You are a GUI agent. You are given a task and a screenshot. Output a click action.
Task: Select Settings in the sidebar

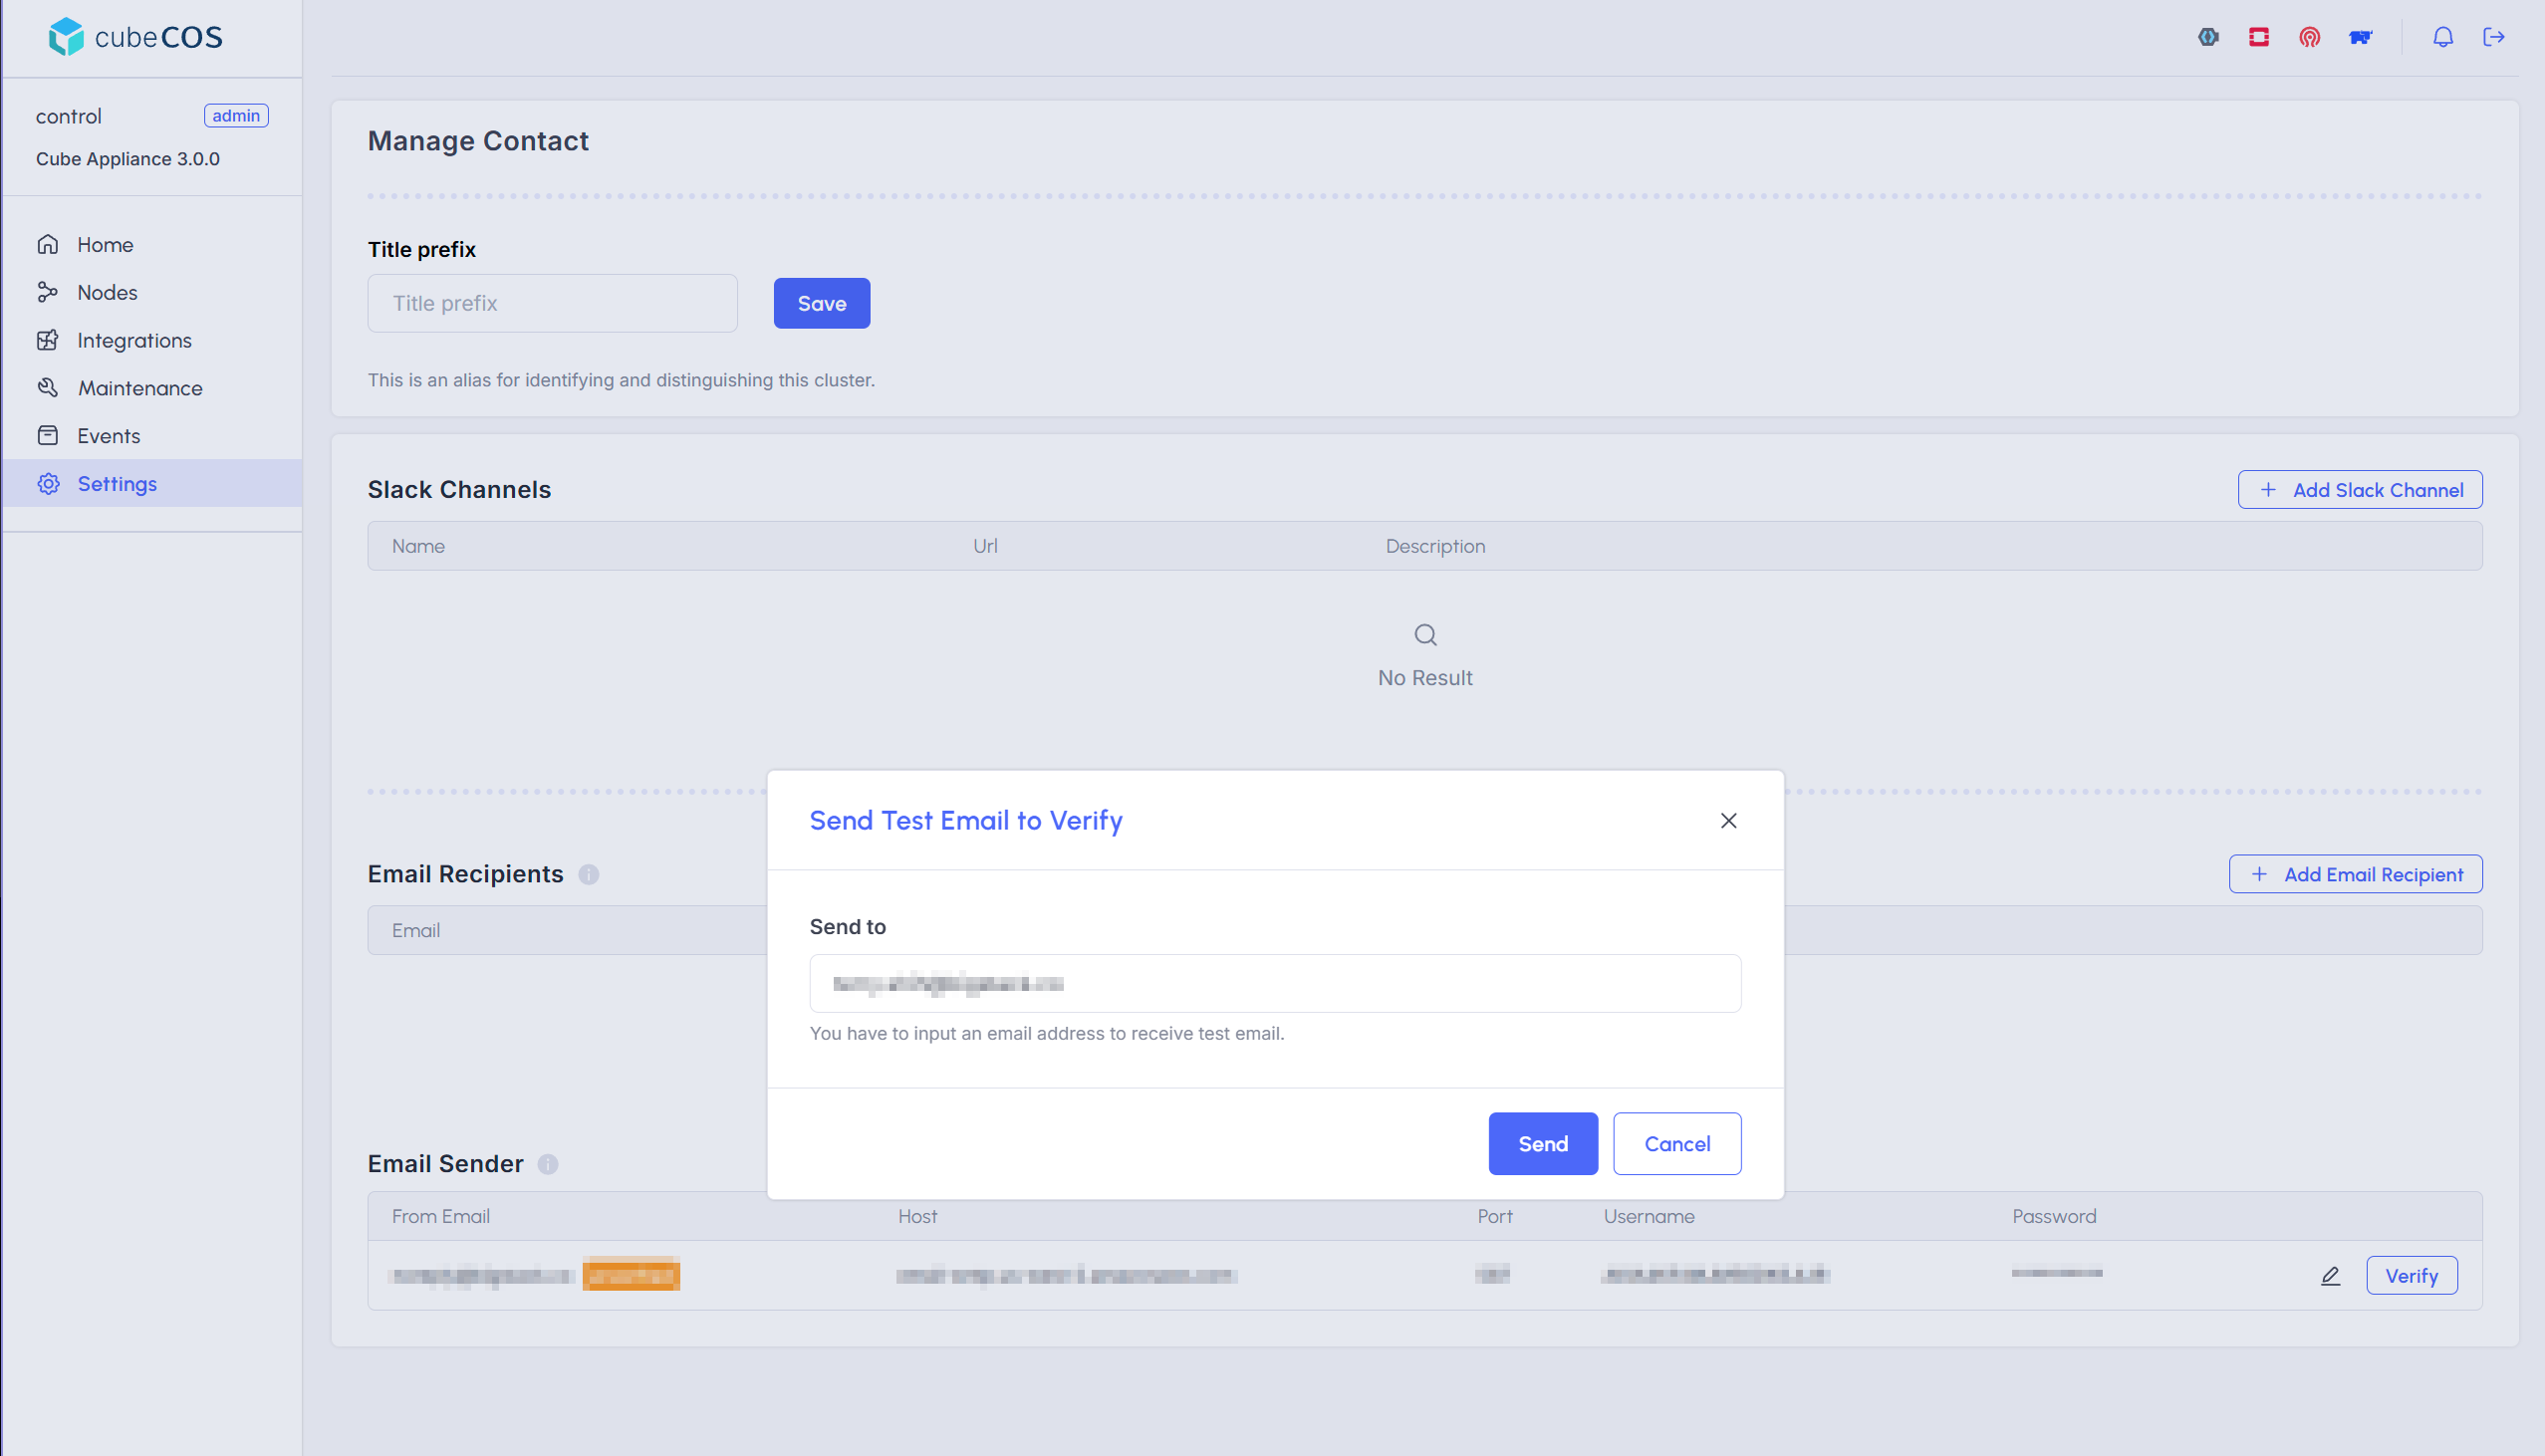coord(152,484)
